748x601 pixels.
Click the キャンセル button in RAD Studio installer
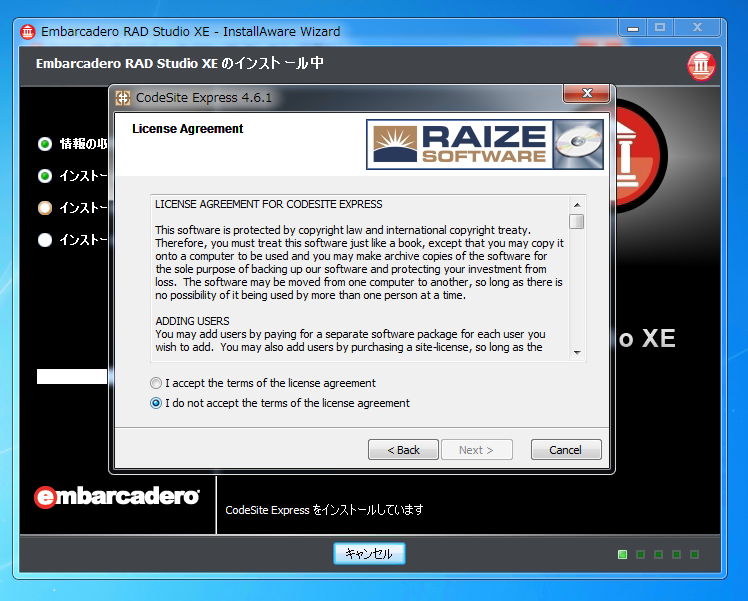[369, 553]
